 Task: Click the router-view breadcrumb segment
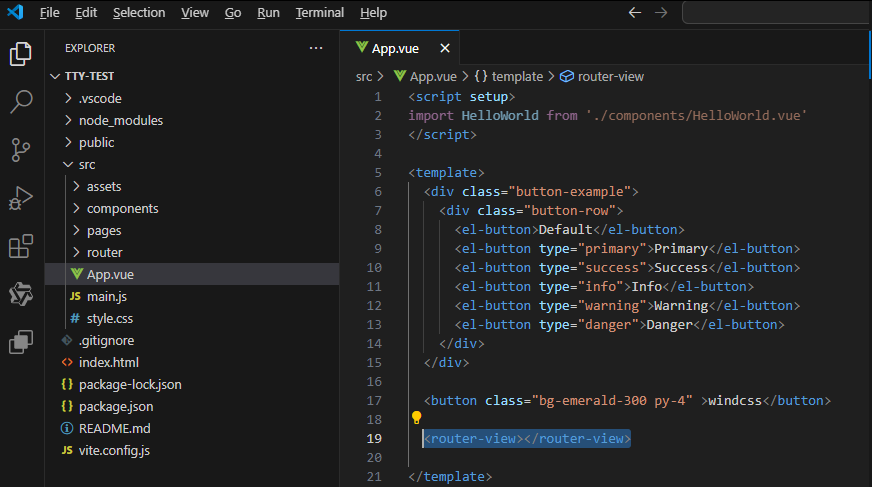click(611, 77)
